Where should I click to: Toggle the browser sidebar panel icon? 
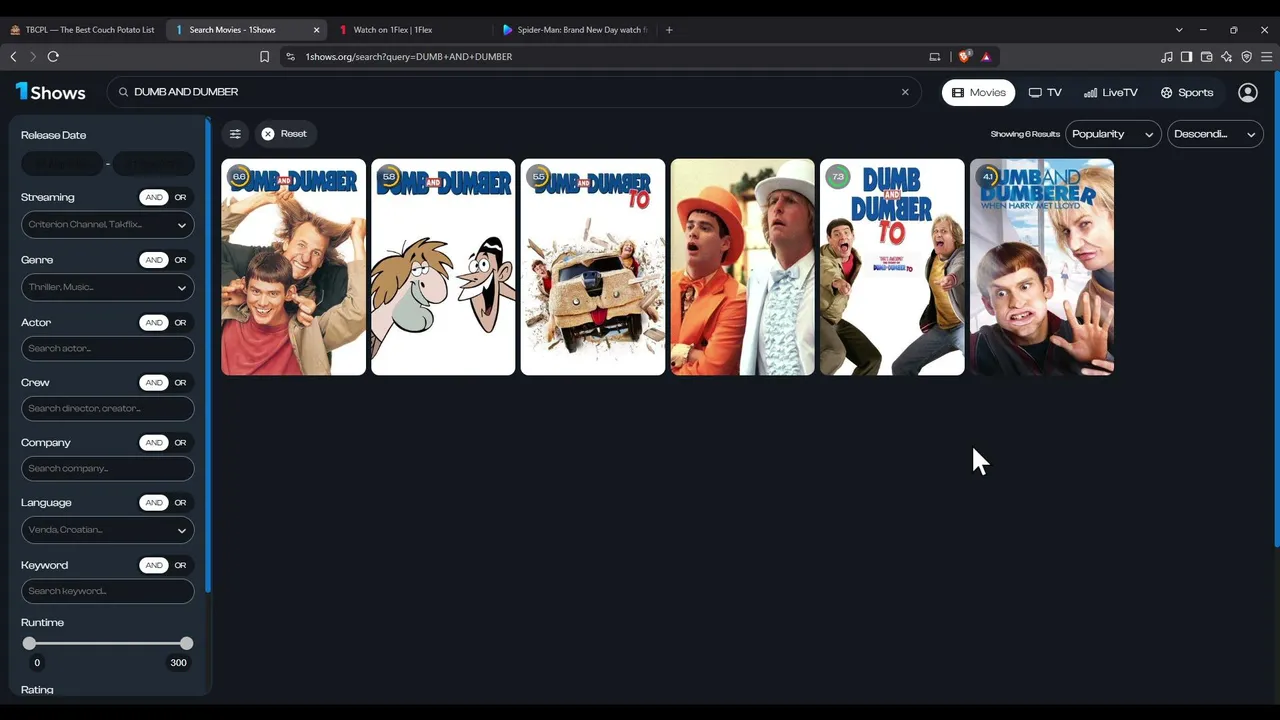click(1187, 57)
